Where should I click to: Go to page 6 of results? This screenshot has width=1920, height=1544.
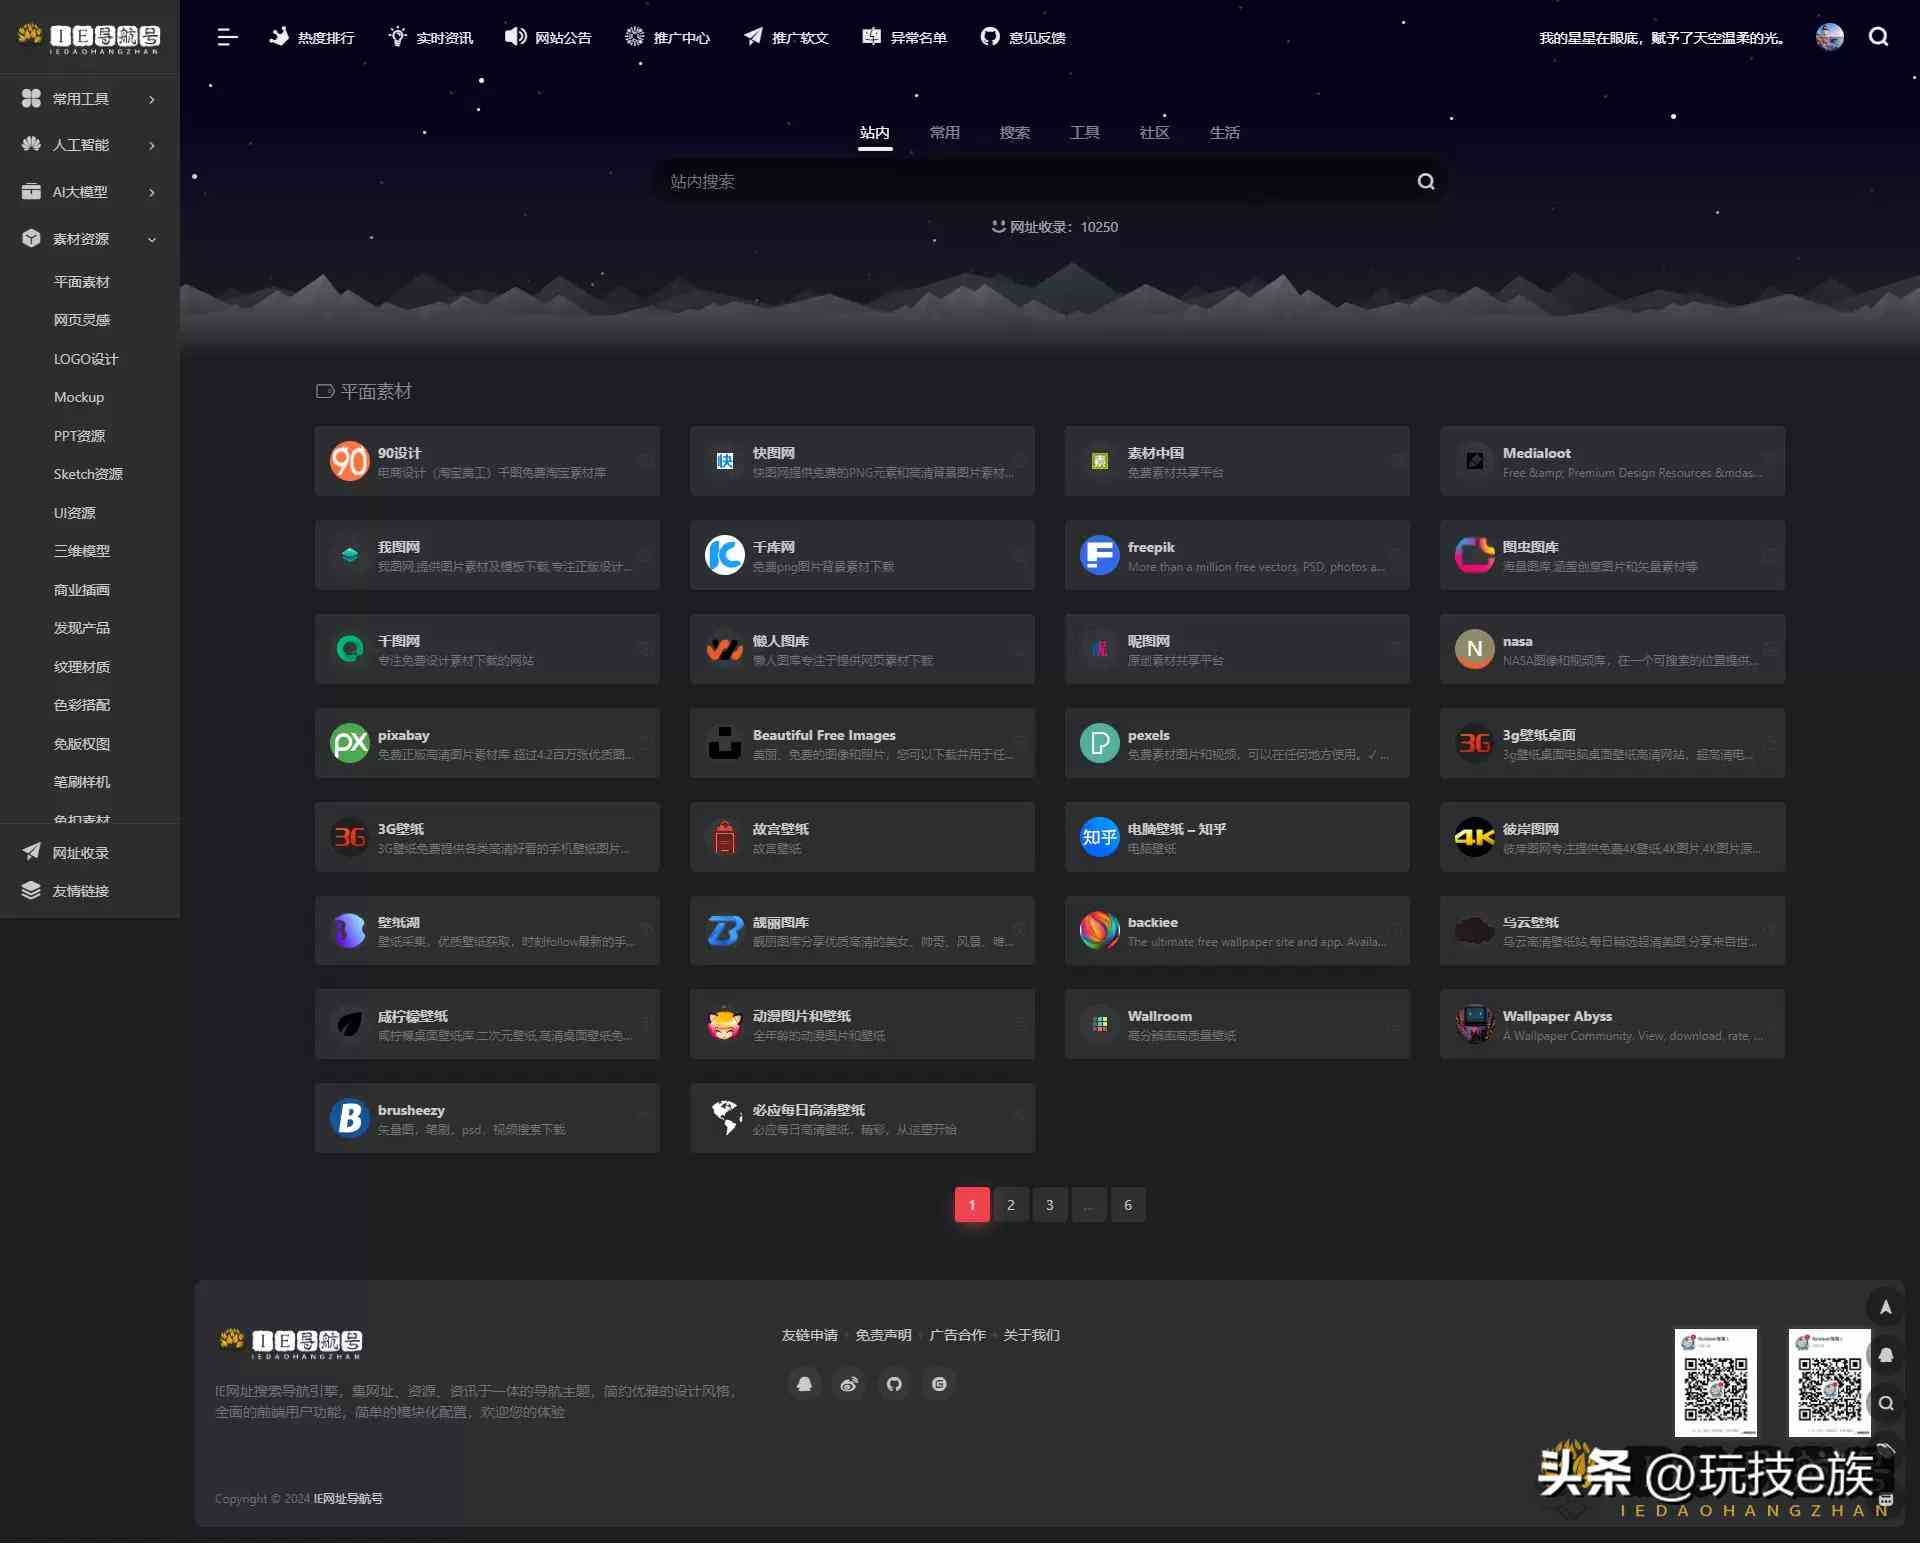(1128, 1205)
